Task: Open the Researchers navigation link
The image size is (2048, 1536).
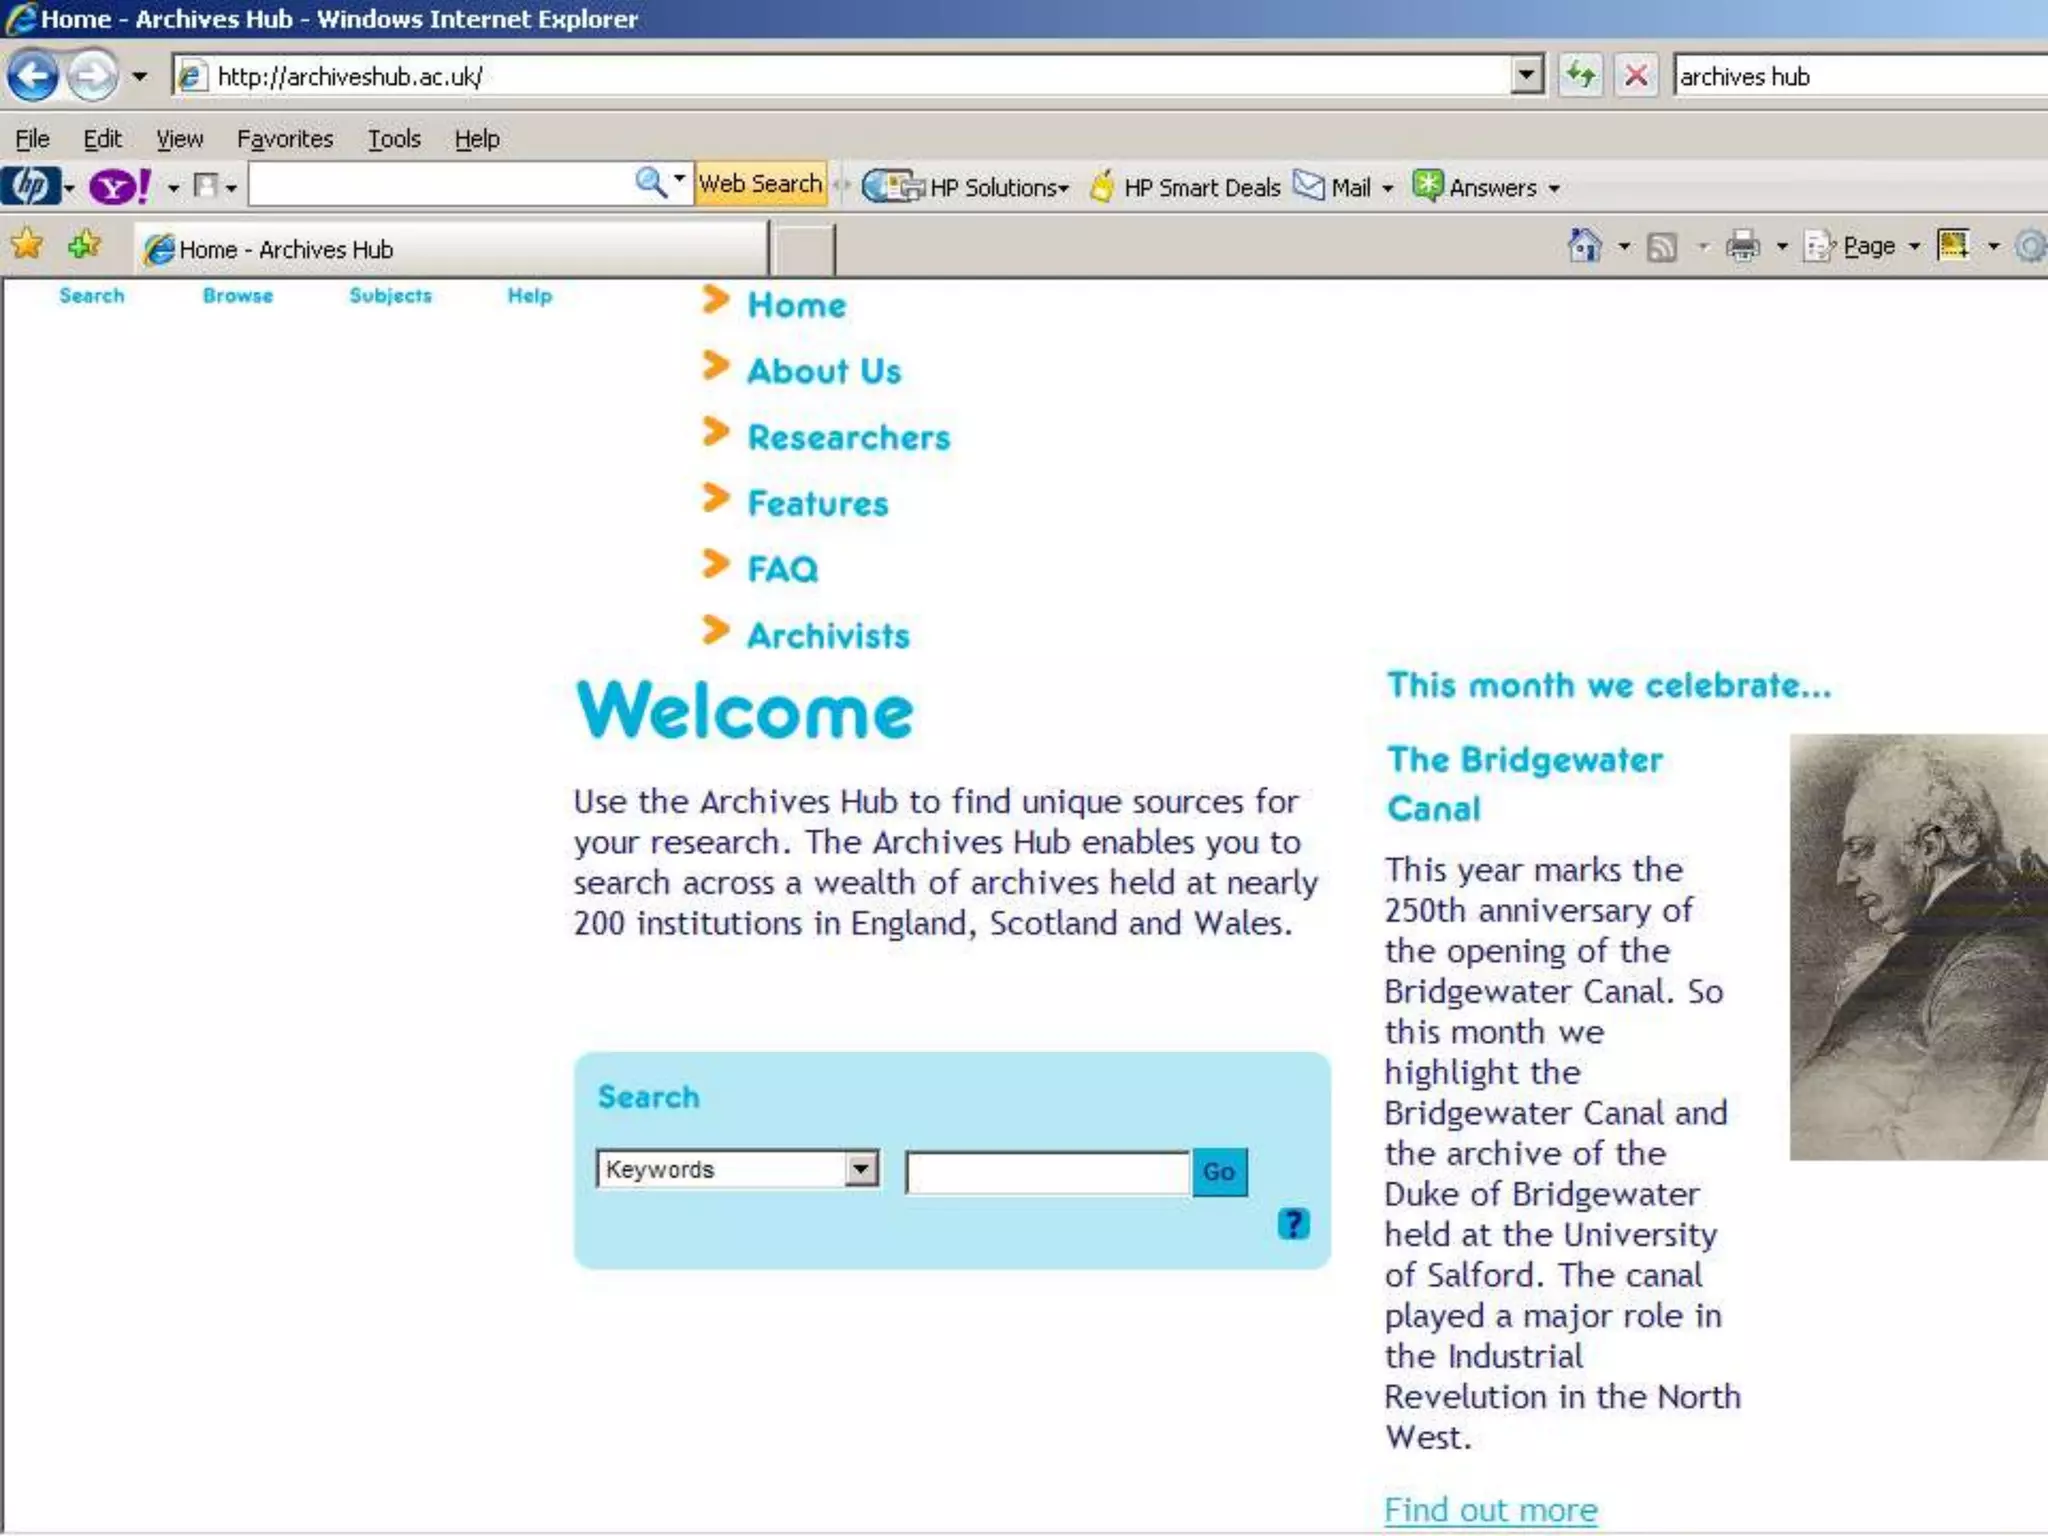Action: tap(848, 438)
